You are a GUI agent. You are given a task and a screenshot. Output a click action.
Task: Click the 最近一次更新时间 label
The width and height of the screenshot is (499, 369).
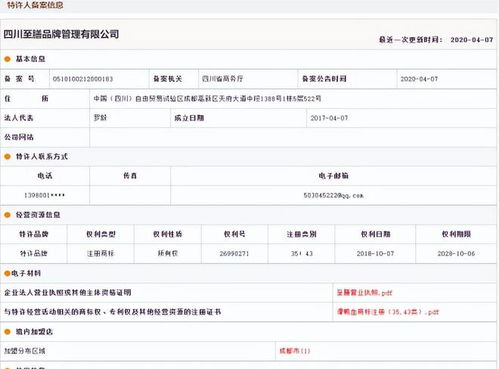coord(411,40)
